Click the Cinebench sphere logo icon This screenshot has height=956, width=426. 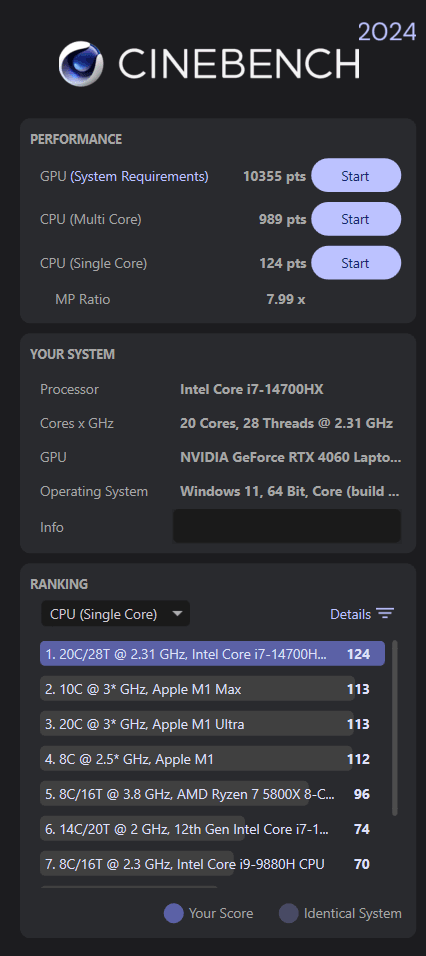81,63
